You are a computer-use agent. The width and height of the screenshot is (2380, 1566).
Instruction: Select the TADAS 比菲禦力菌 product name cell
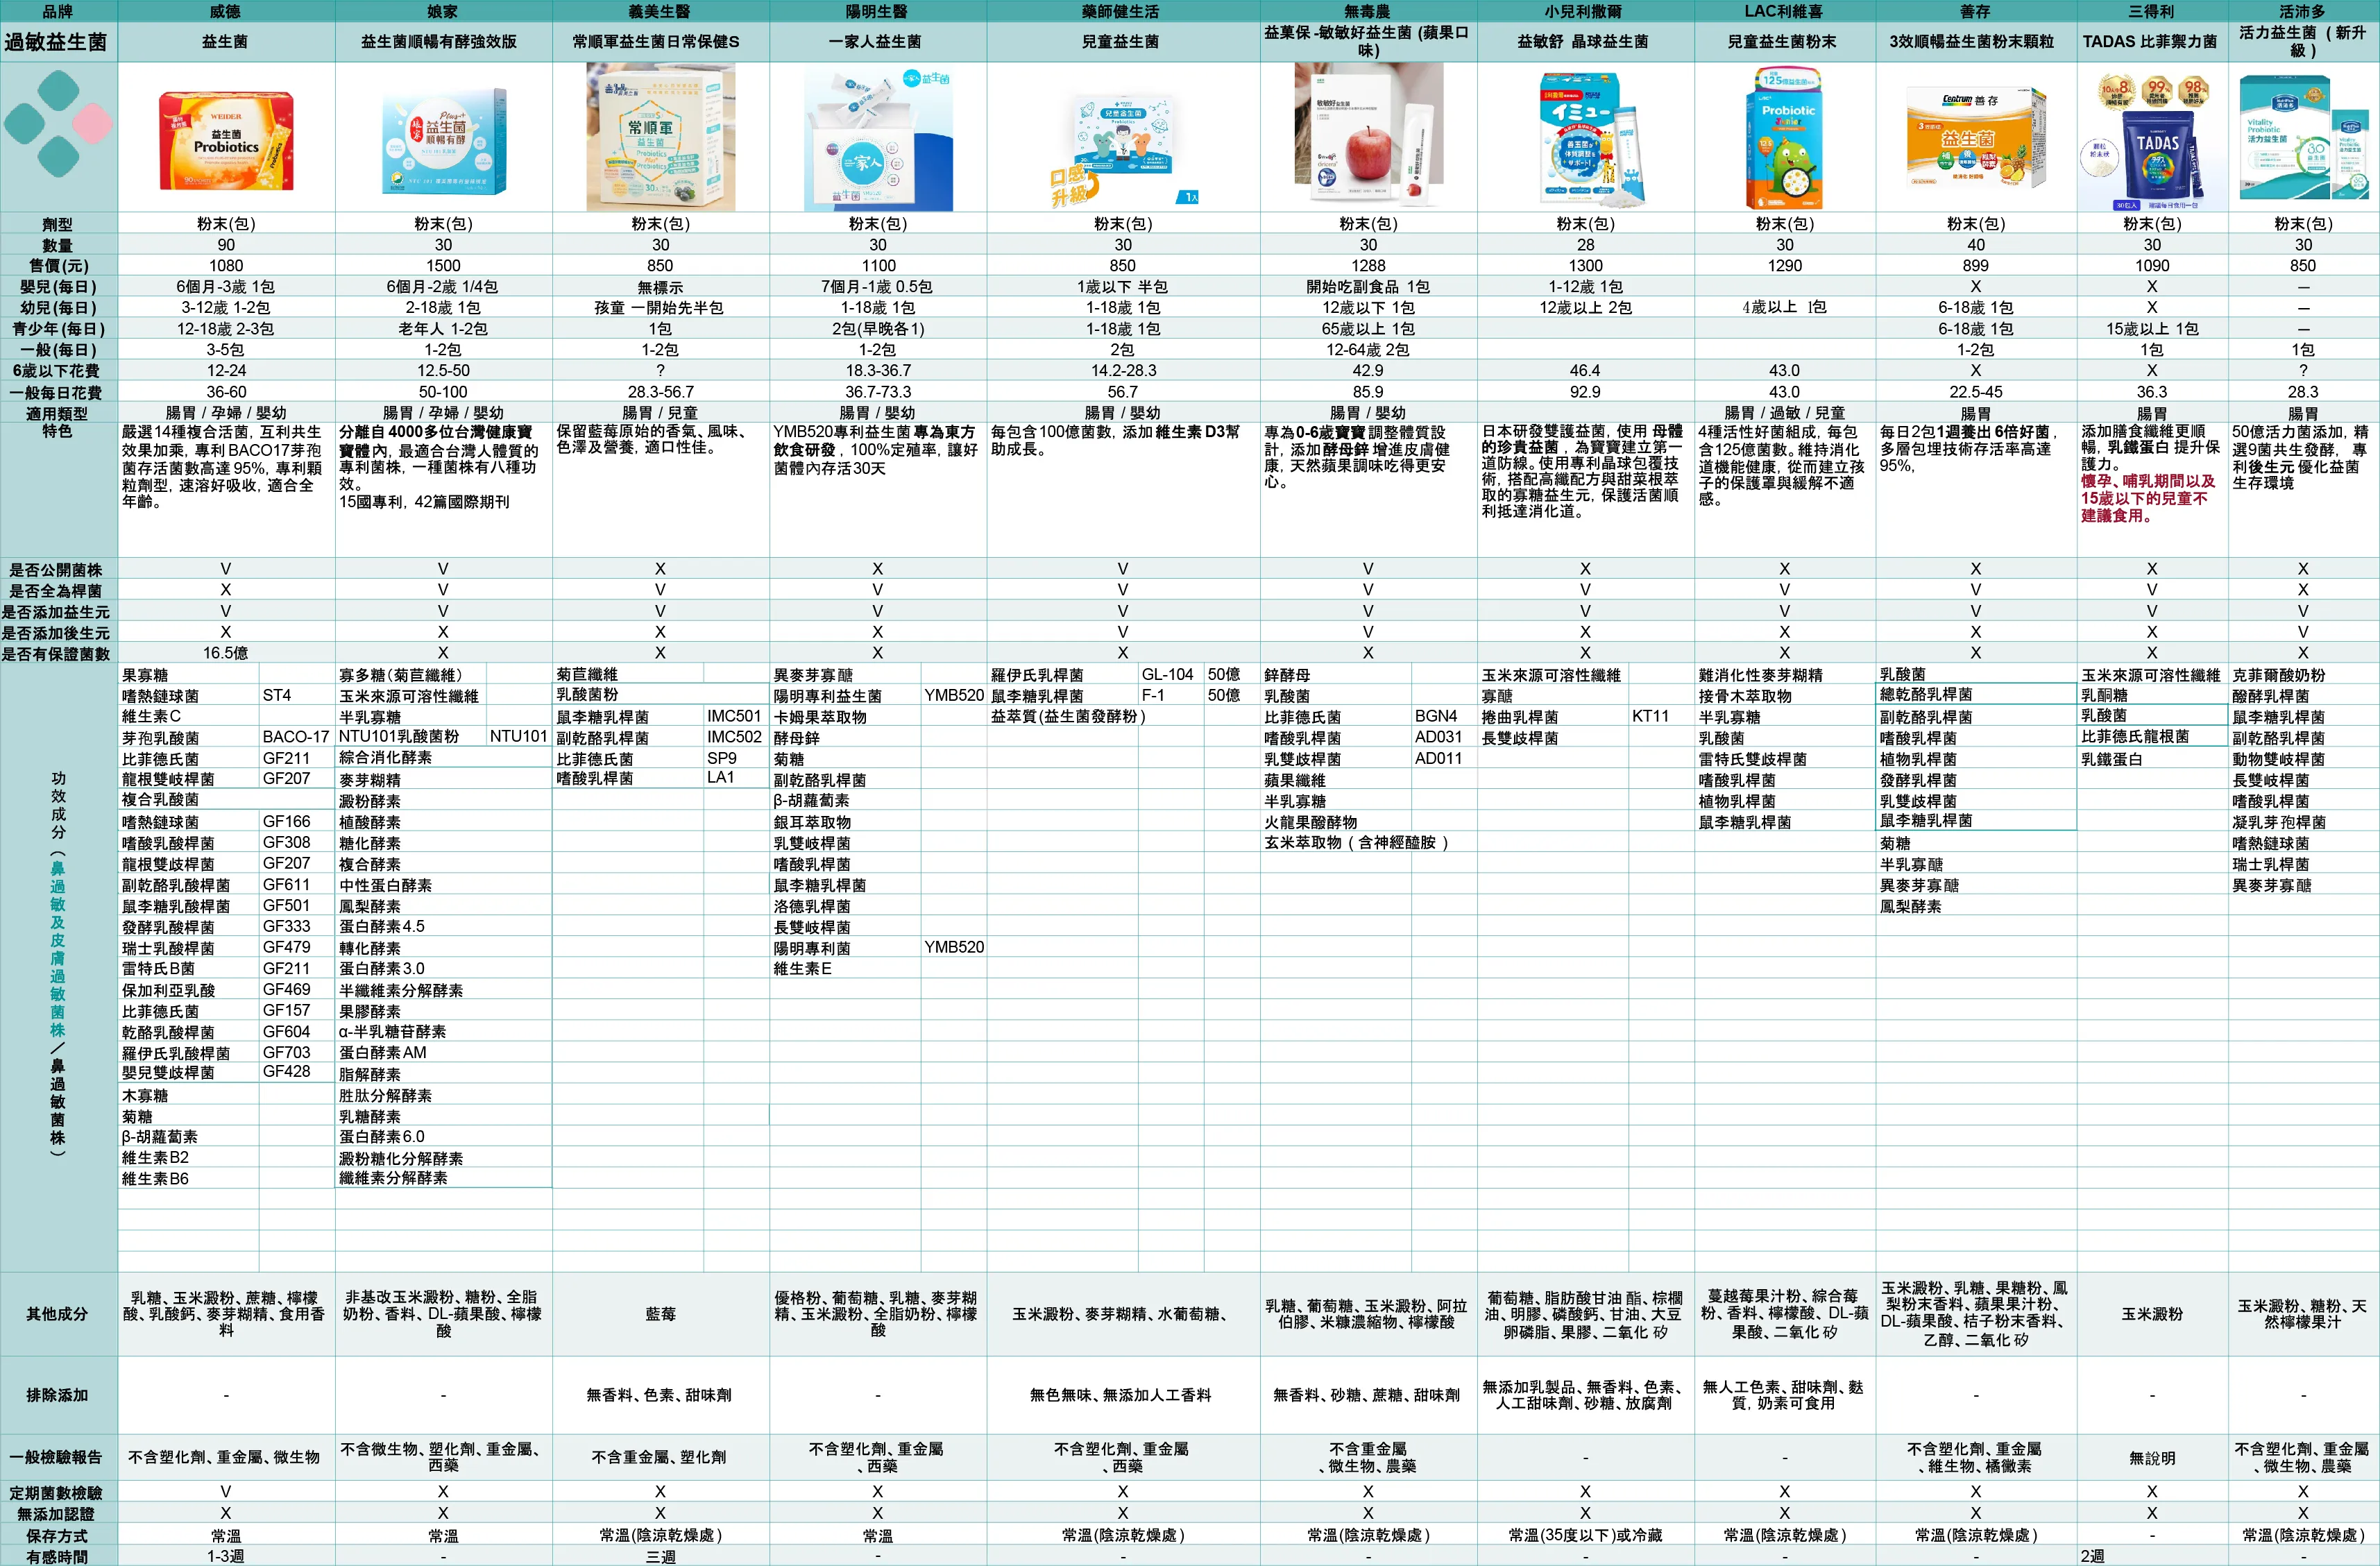2152,42
